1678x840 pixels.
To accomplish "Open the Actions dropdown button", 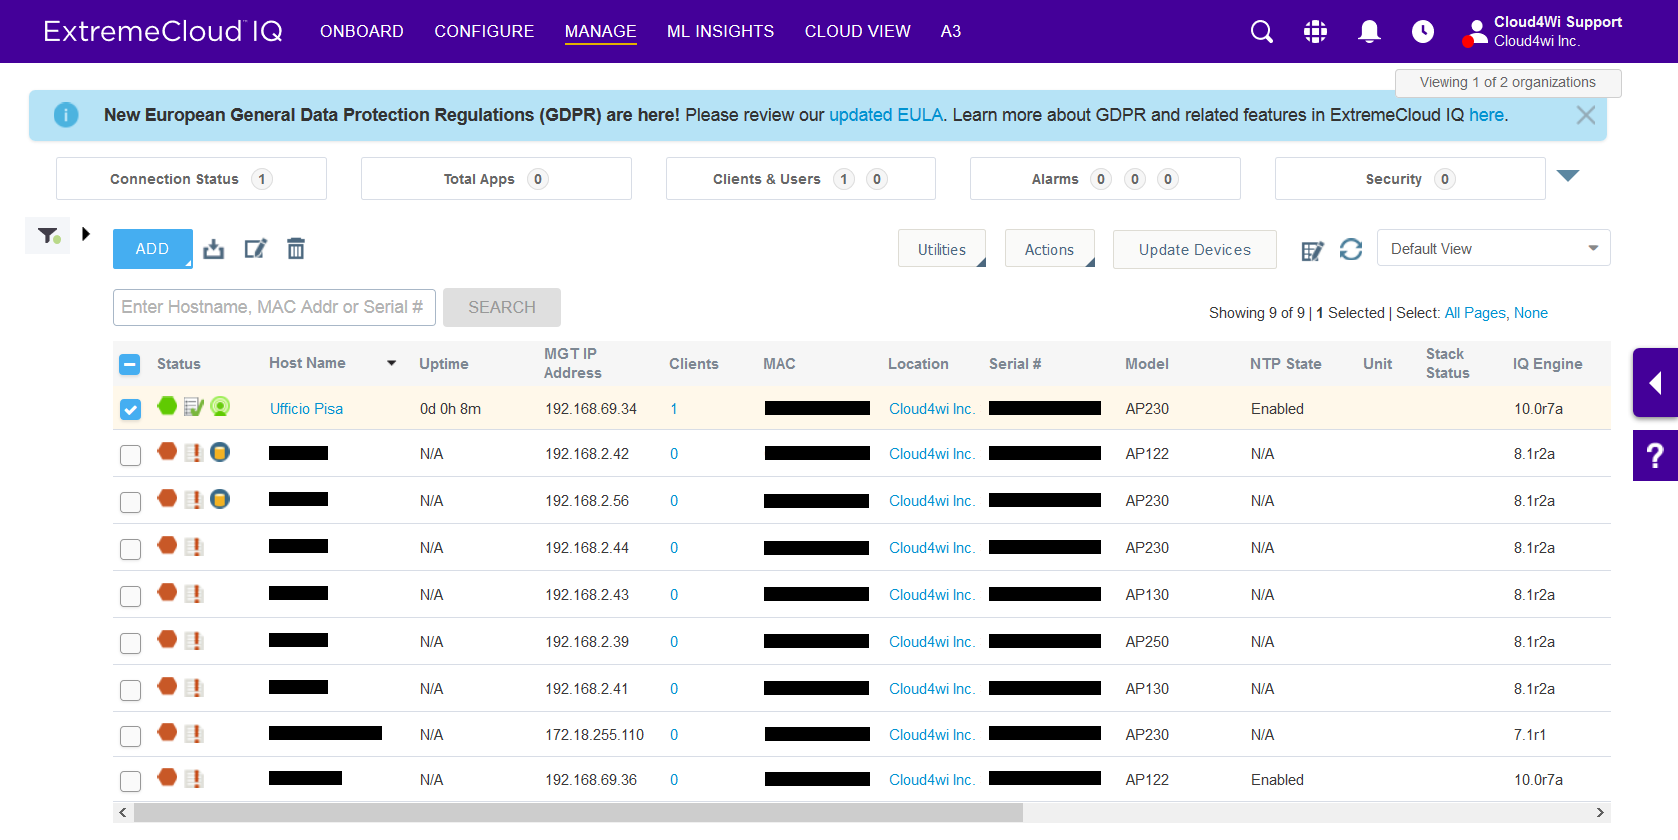I will pos(1049,249).
